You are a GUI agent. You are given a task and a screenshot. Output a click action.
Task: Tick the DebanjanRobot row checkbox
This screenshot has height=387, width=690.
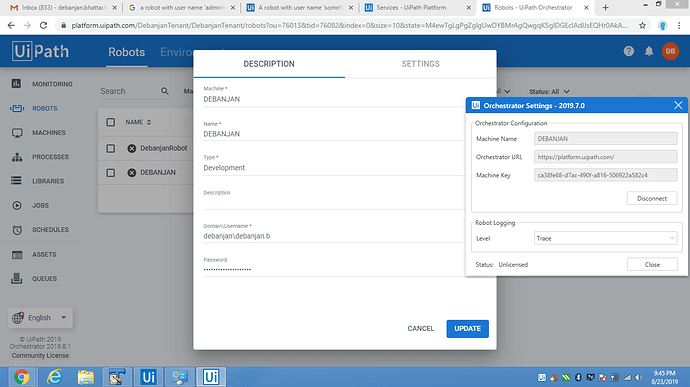click(110, 148)
